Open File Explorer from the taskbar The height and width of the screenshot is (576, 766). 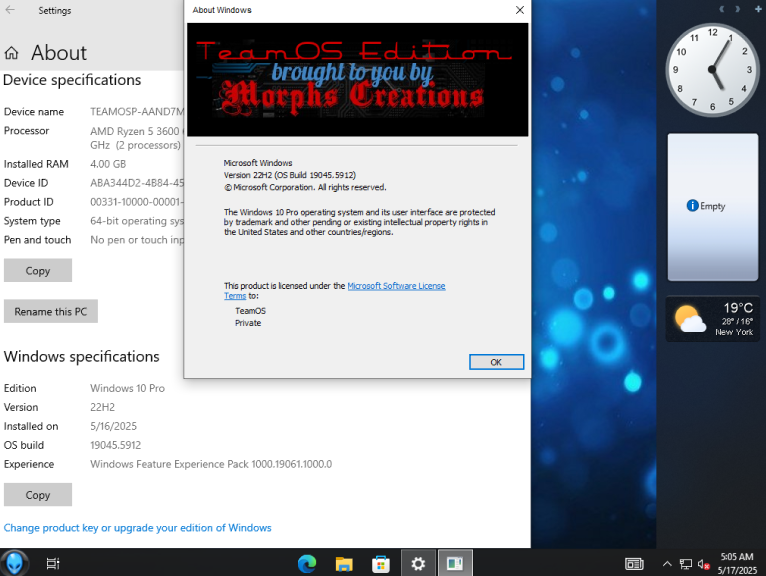344,564
